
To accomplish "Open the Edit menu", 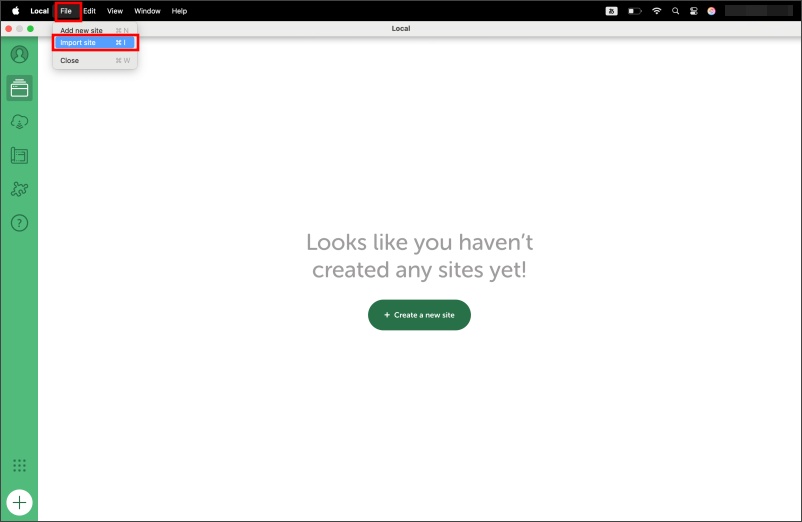I will pyautogui.click(x=90, y=11).
